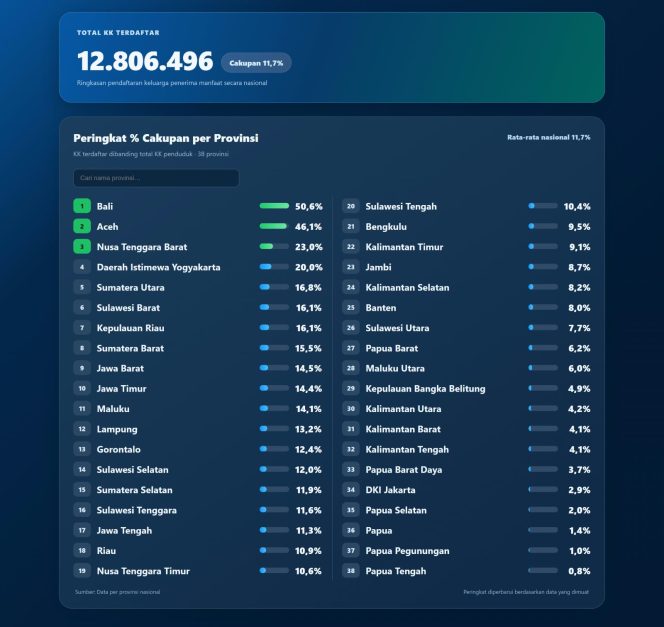Select the Sulawesi Utara province name
This screenshot has height=627, width=664.
[397, 328]
